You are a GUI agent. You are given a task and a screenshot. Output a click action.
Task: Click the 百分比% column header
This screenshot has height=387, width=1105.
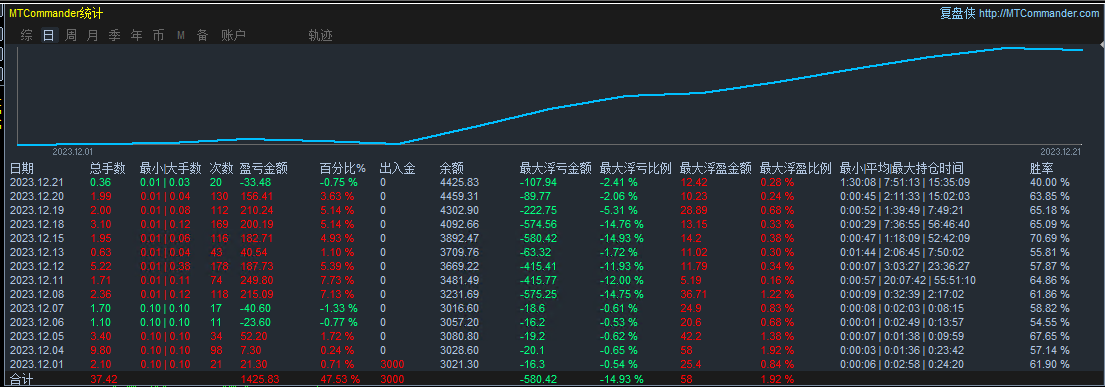click(x=343, y=168)
